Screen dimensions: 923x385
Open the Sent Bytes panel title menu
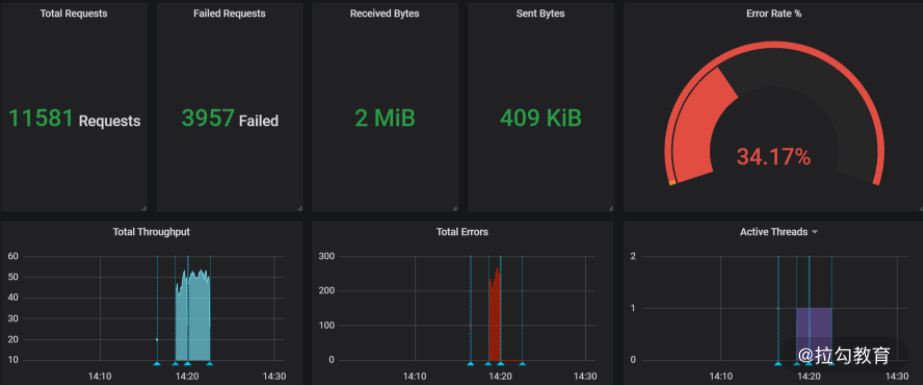tap(540, 13)
